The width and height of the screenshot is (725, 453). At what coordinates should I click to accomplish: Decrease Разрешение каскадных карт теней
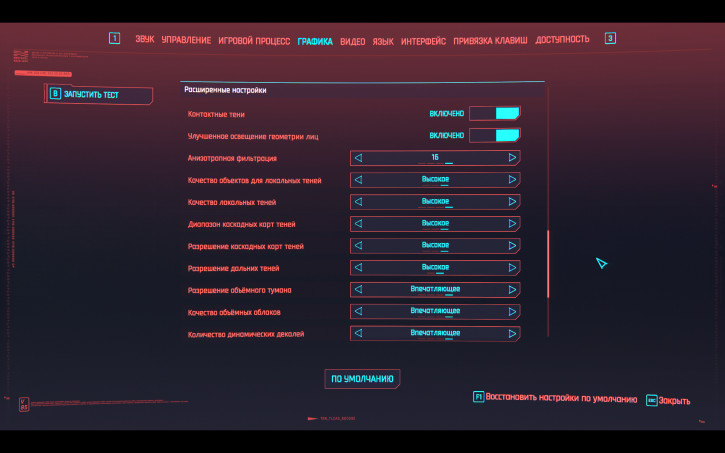(358, 246)
